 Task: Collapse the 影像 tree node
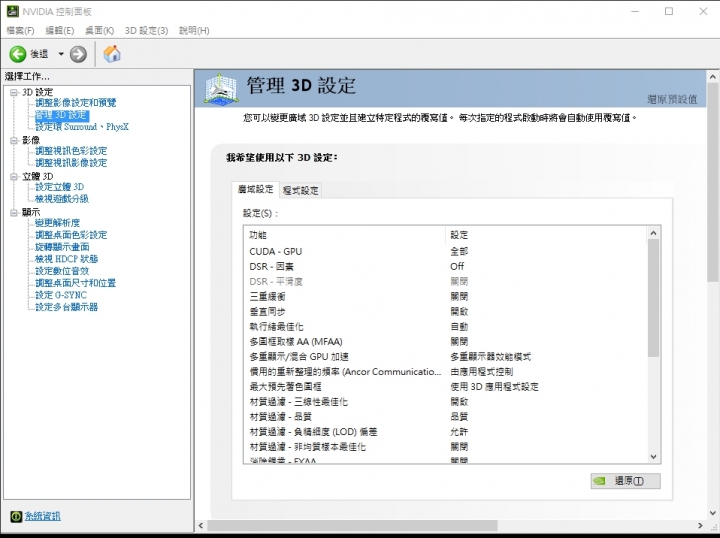(14, 140)
